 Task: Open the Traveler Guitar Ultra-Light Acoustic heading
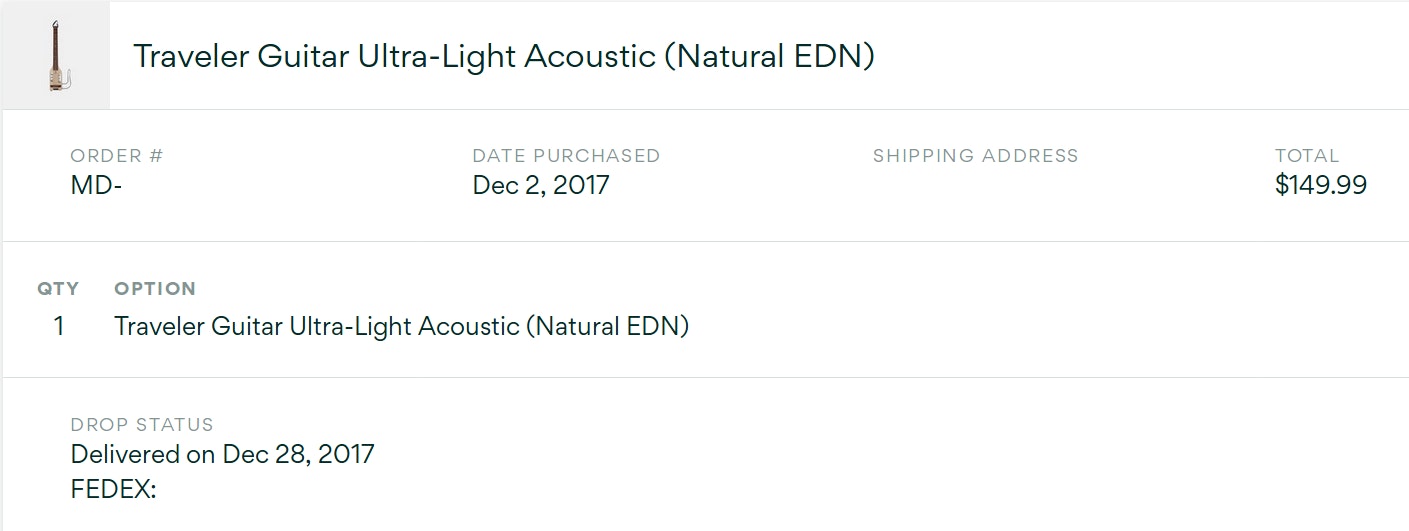[394, 56]
